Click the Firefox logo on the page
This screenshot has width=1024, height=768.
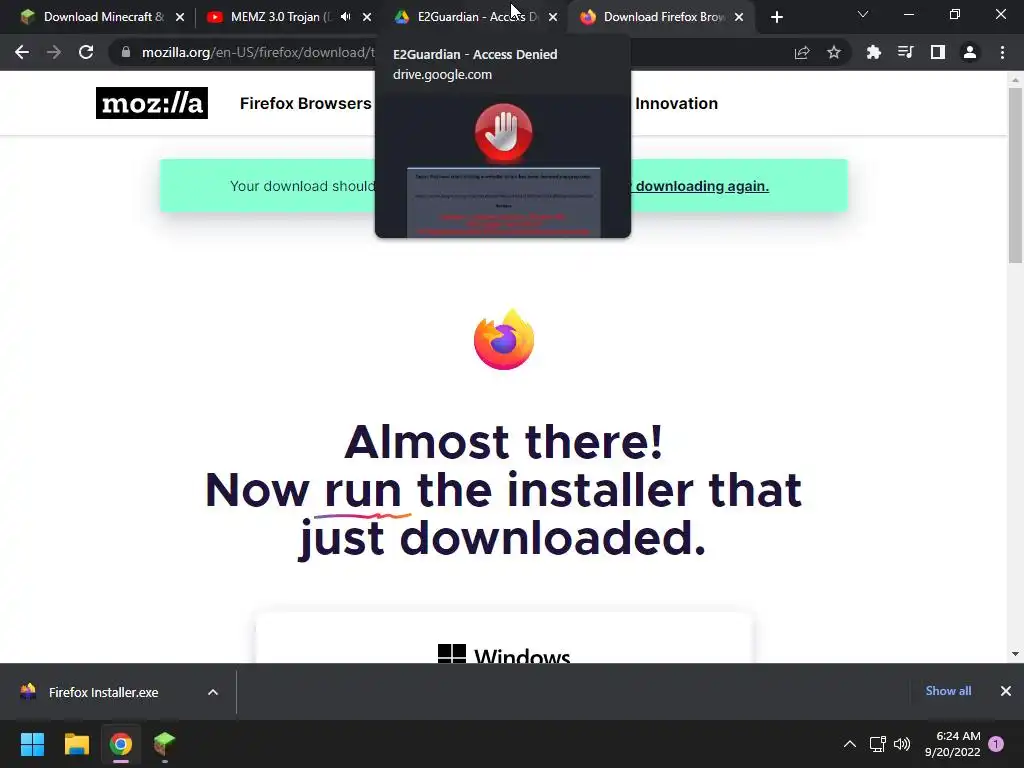tap(504, 339)
